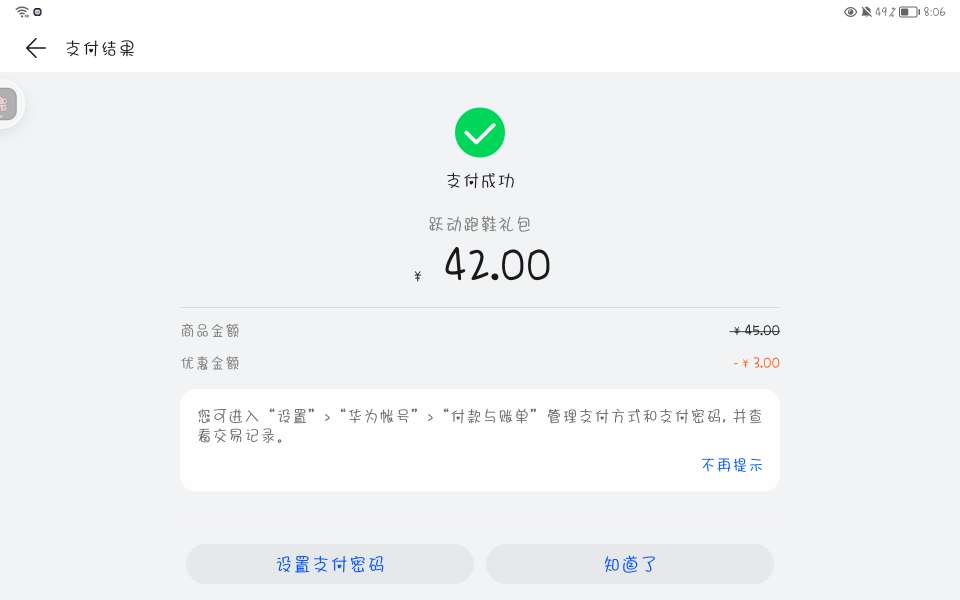Tap the back arrow icon

pos(36,48)
